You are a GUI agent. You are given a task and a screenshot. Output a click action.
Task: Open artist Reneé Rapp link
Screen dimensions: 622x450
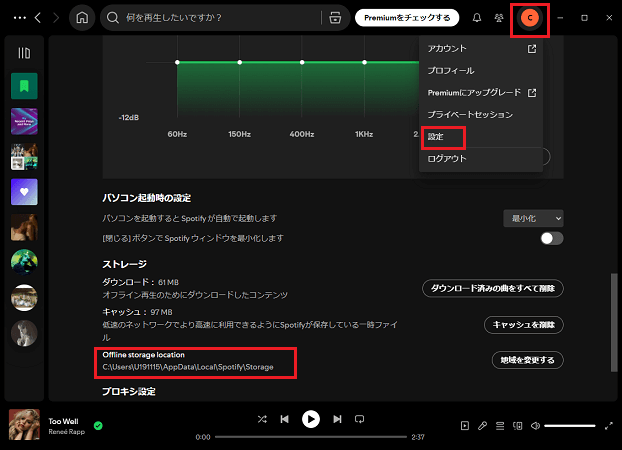(67, 432)
